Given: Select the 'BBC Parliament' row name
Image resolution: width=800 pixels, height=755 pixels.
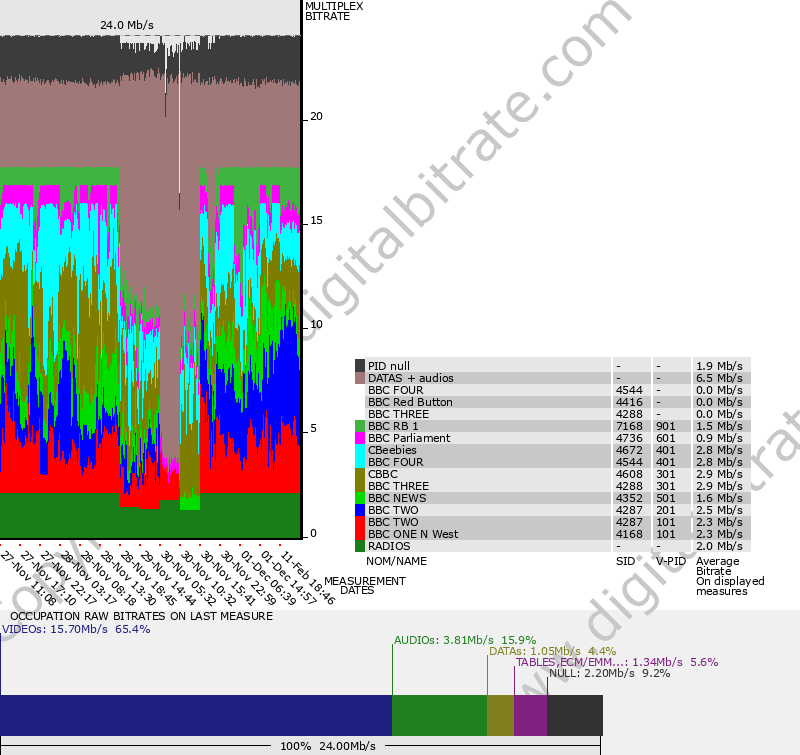Looking at the screenshot, I should pyautogui.click(x=409, y=438).
